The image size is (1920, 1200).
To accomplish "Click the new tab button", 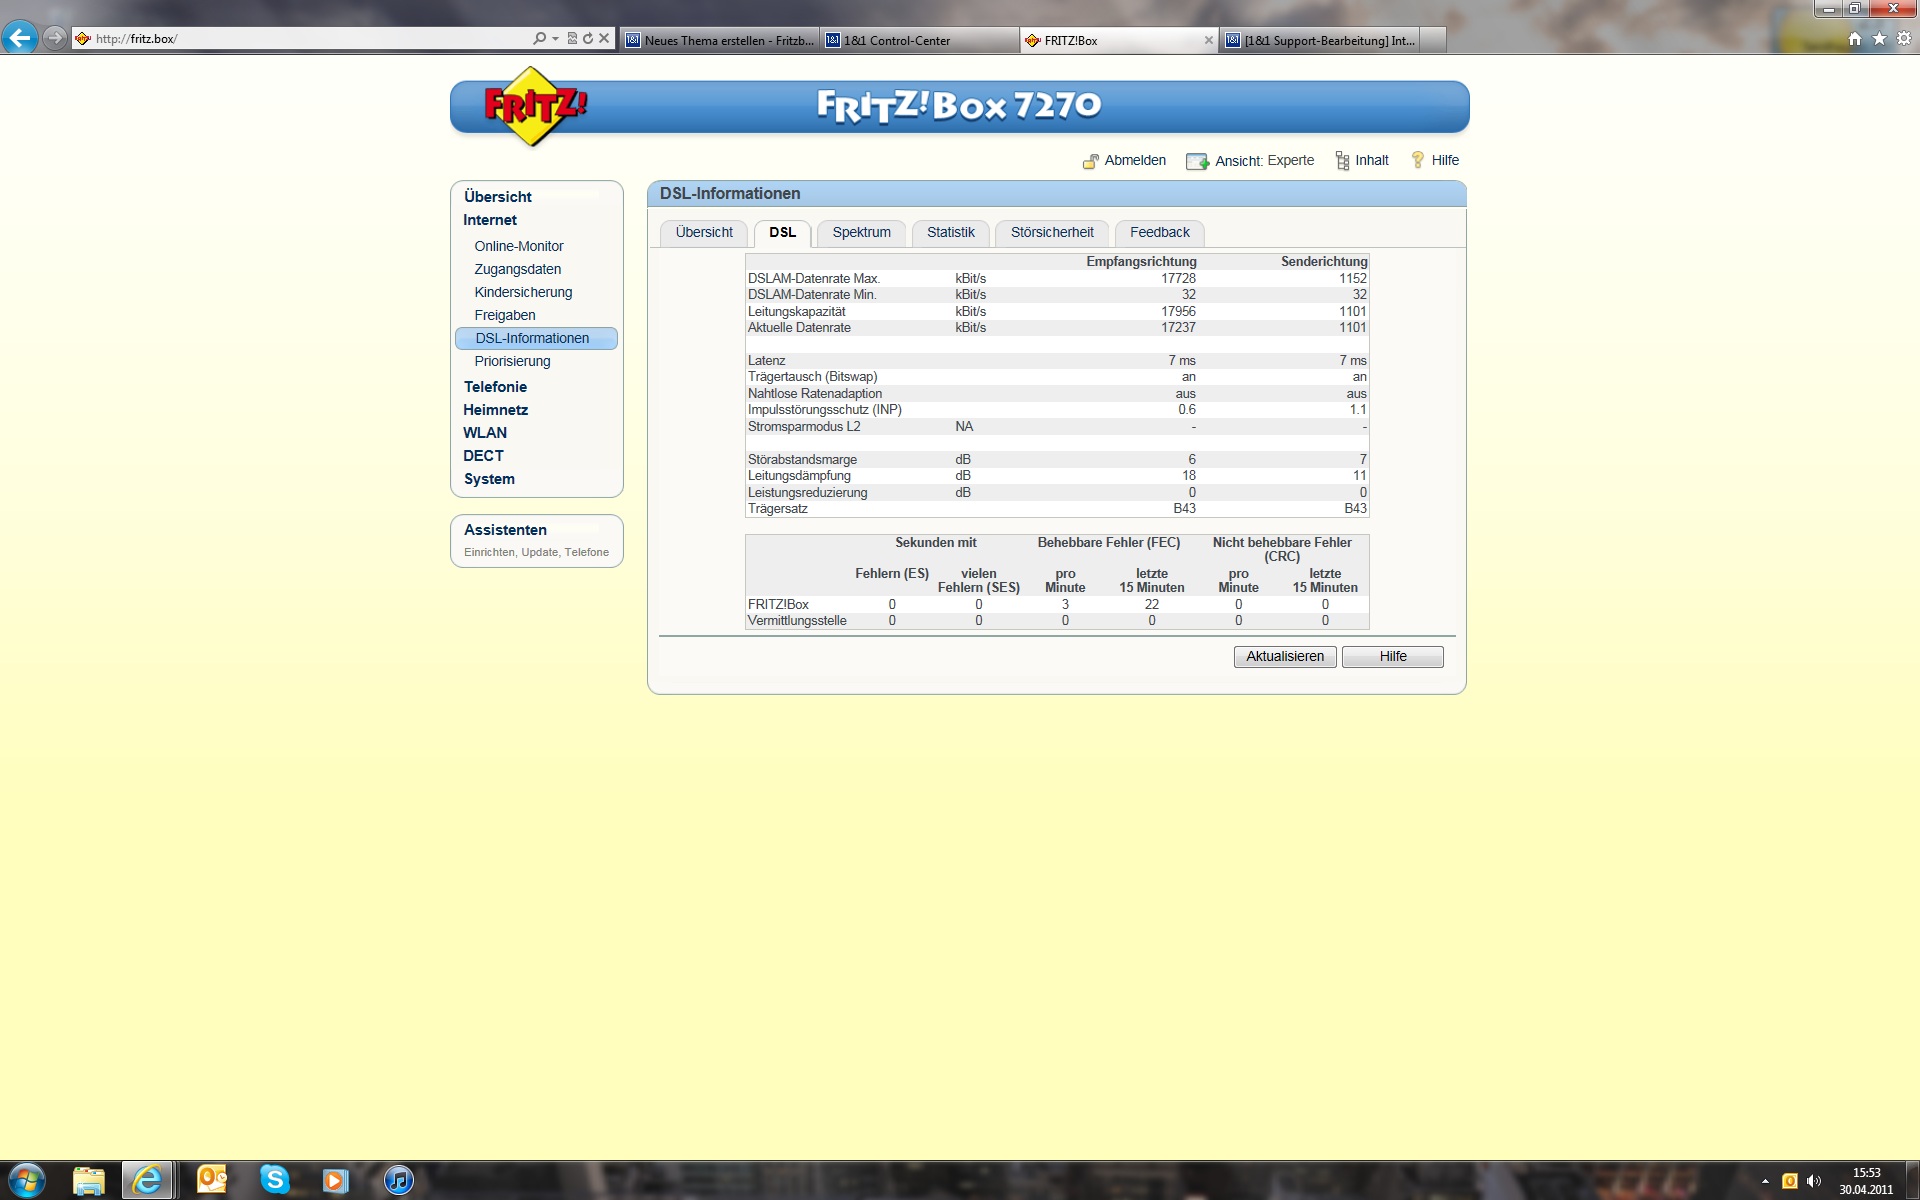I will point(1433,40).
